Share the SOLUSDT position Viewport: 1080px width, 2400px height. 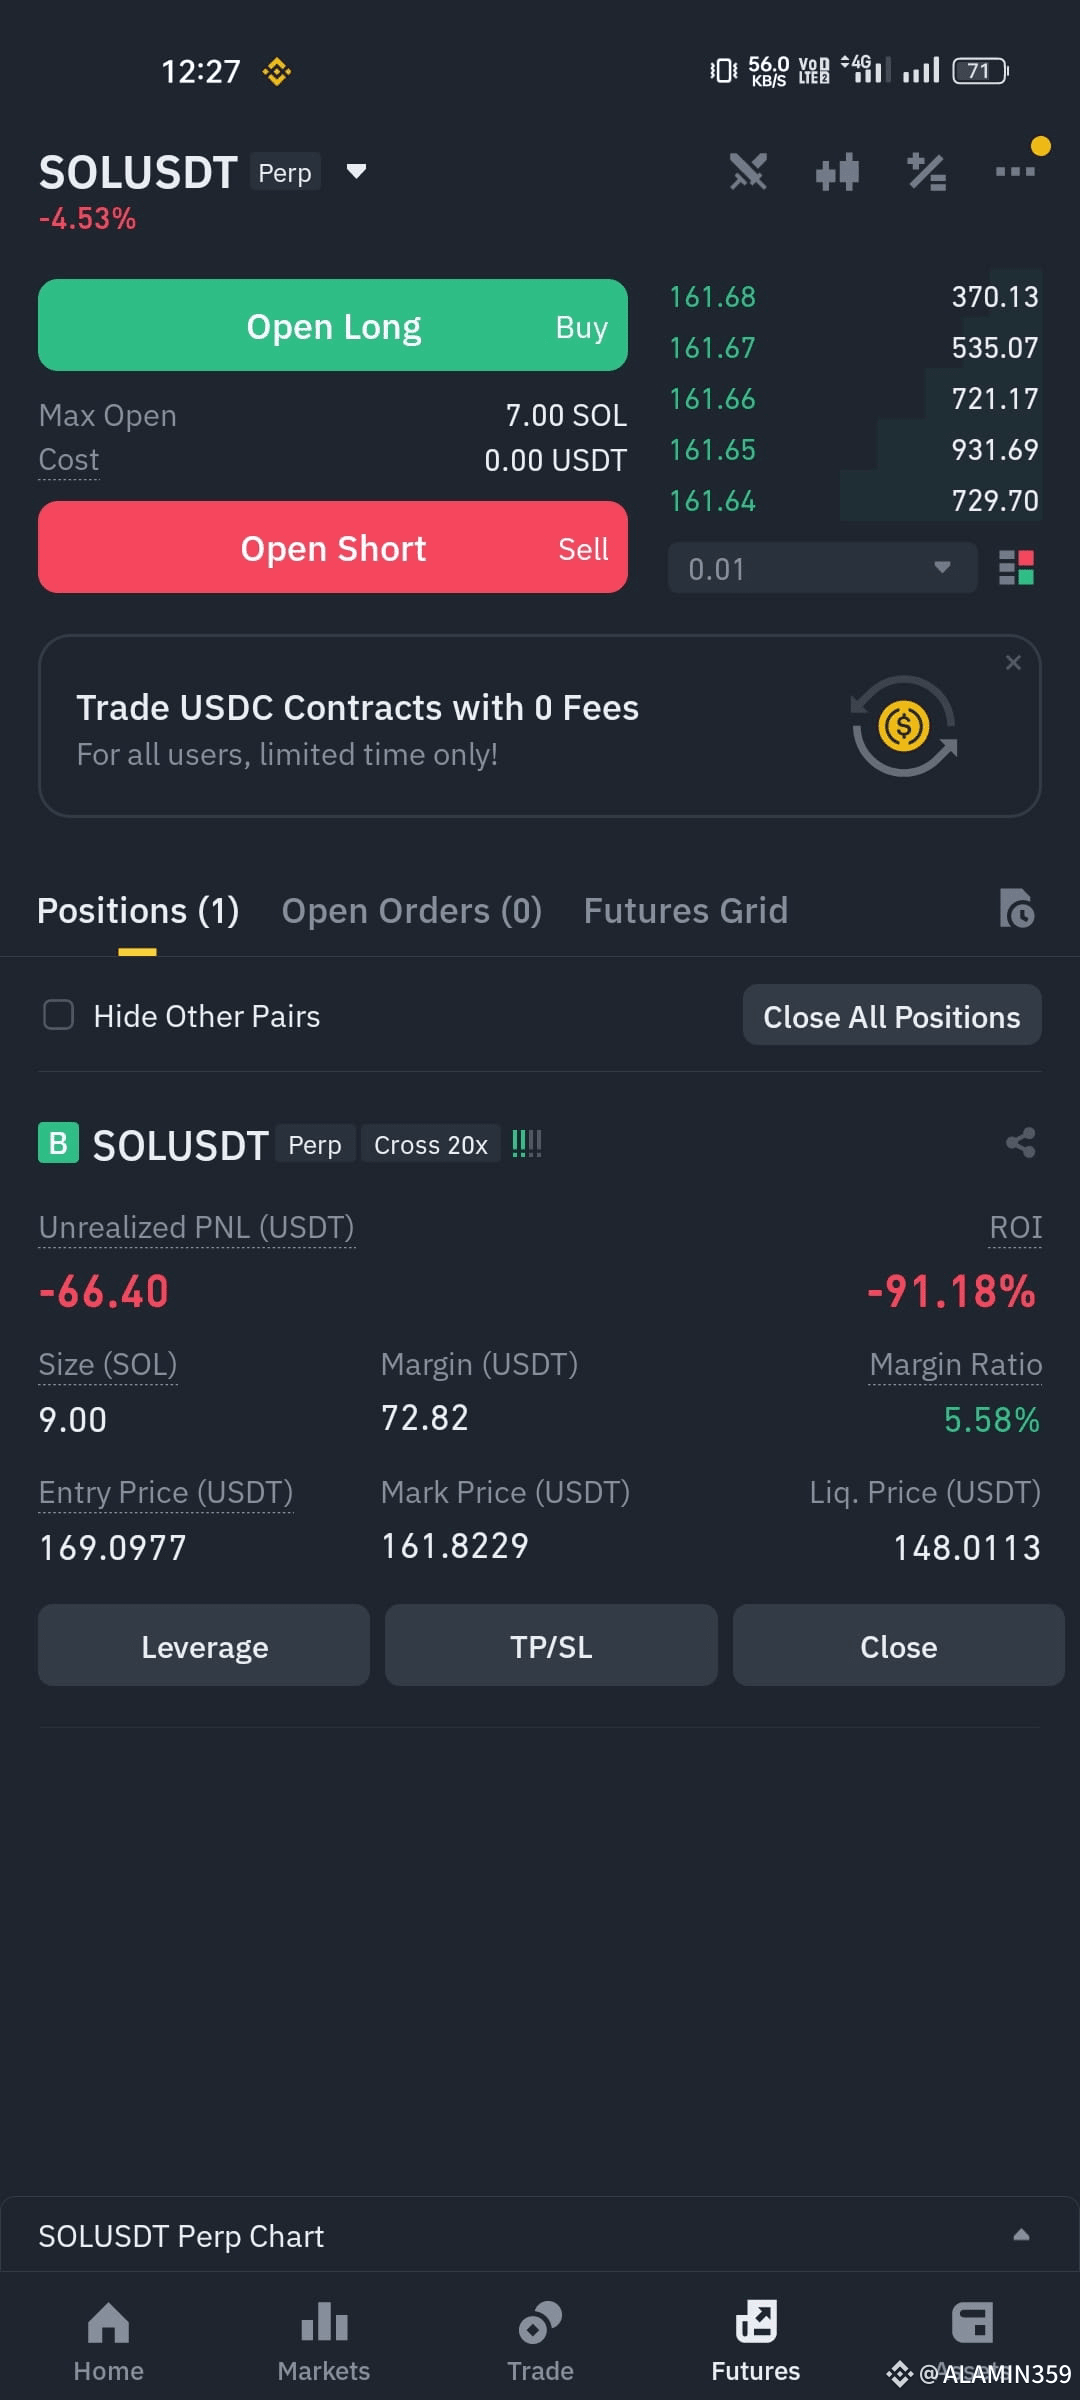click(1020, 1143)
